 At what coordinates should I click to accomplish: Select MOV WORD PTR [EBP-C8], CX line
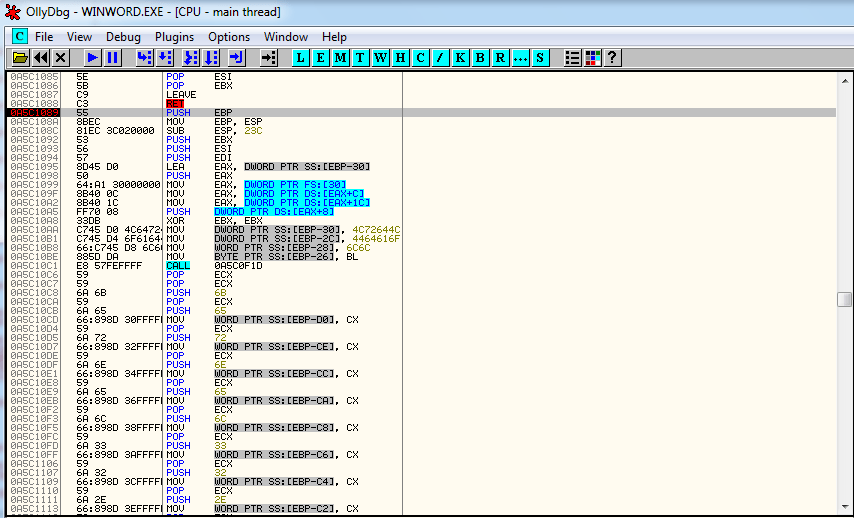(x=423, y=428)
